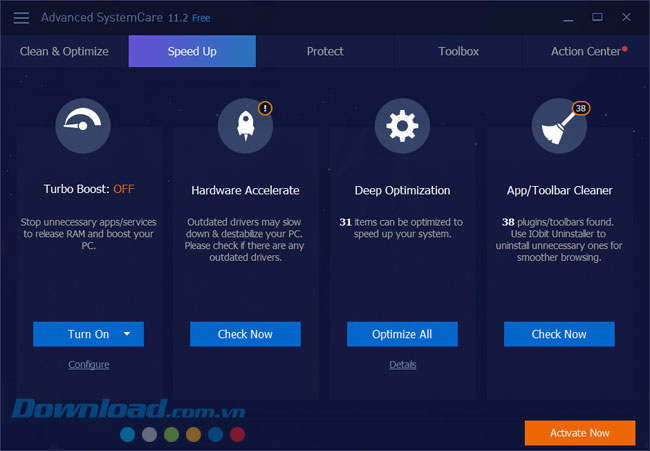Click the Deep Optimization gear icon
This screenshot has width=650, height=451.
(402, 126)
